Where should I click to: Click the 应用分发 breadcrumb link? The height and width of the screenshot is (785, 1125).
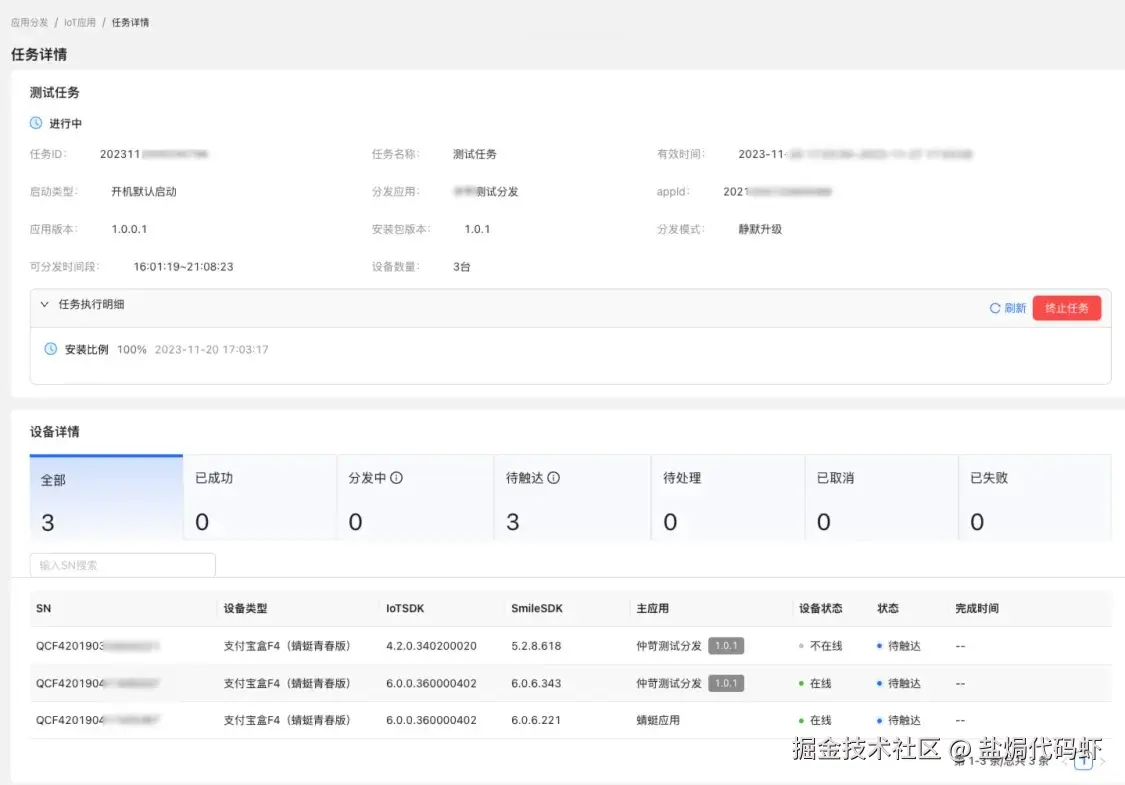tap(29, 22)
